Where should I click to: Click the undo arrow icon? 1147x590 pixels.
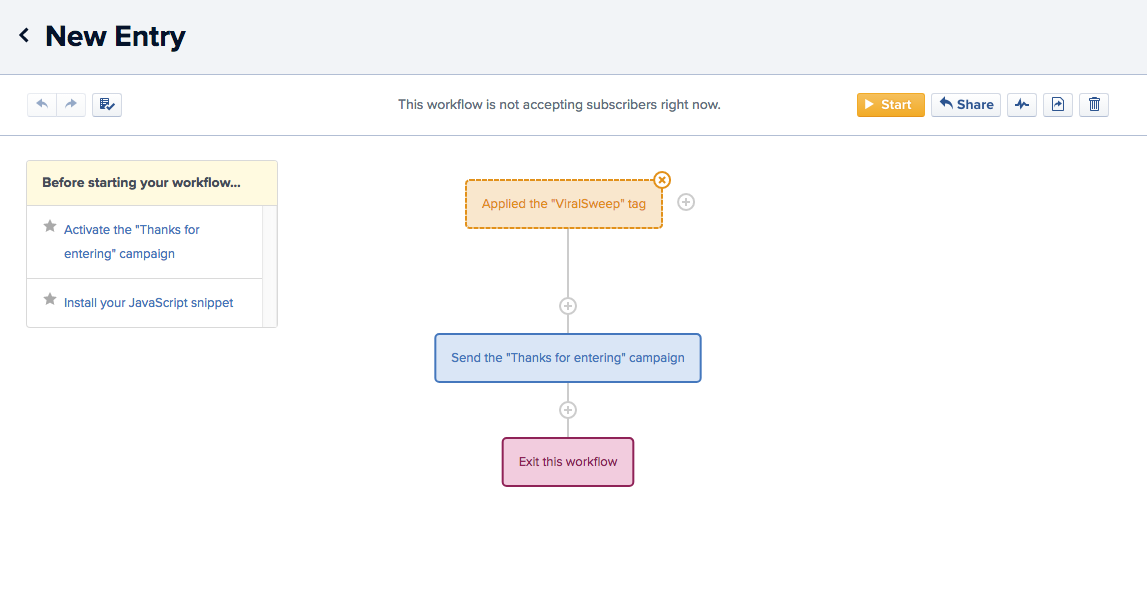pyautogui.click(x=41, y=104)
